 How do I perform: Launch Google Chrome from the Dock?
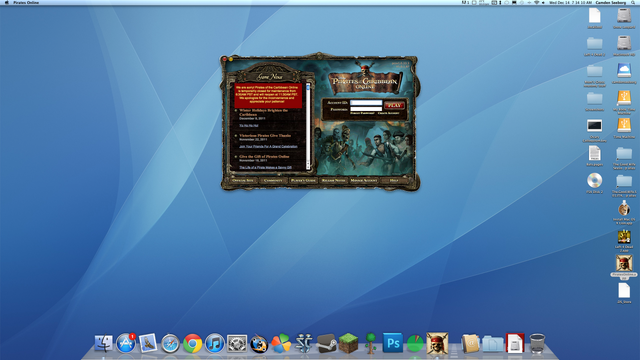192,343
